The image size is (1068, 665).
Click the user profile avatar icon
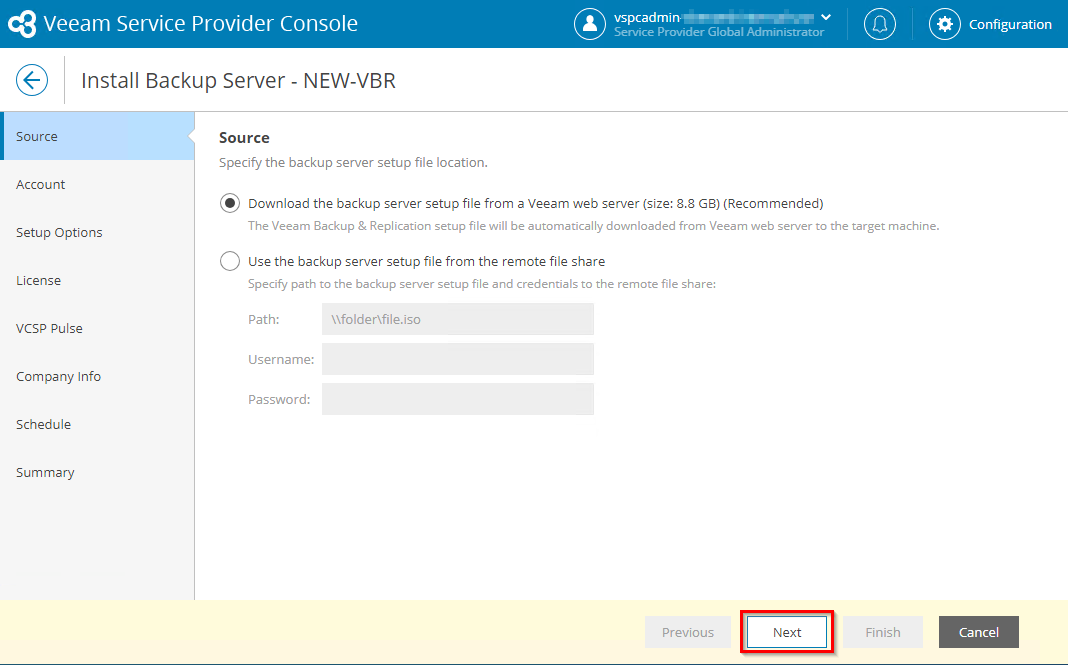tap(590, 24)
